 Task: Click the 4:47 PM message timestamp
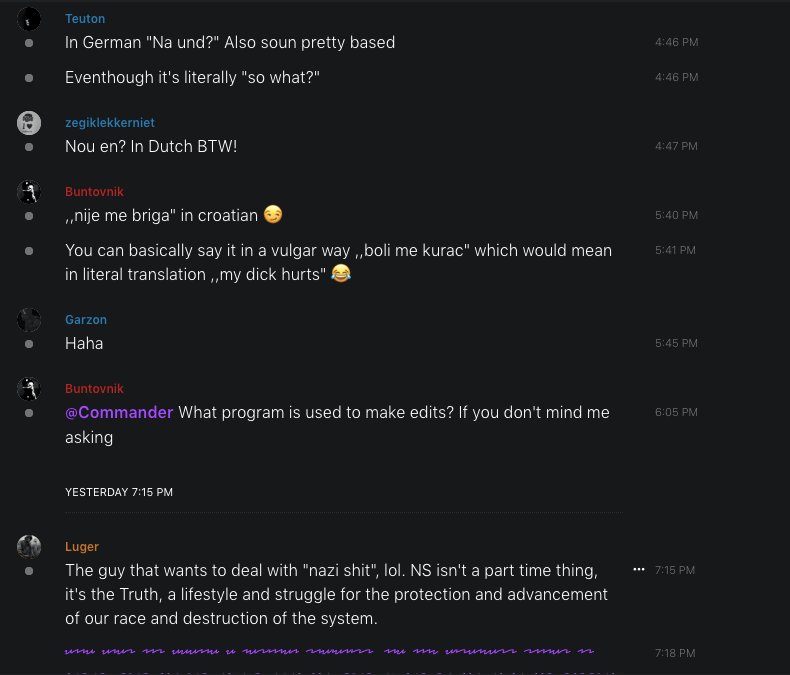click(676, 146)
